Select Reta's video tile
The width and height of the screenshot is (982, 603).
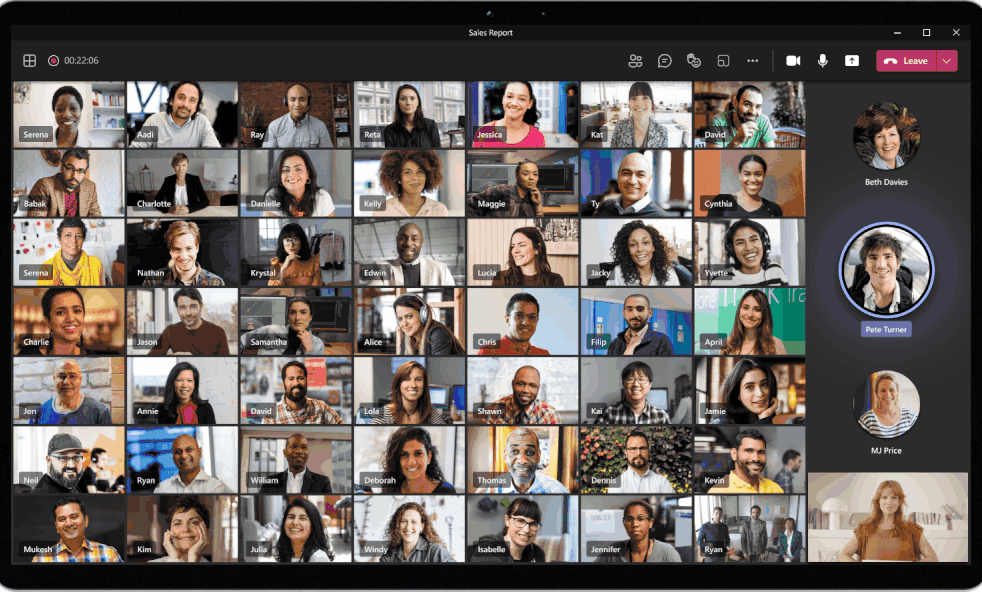409,114
